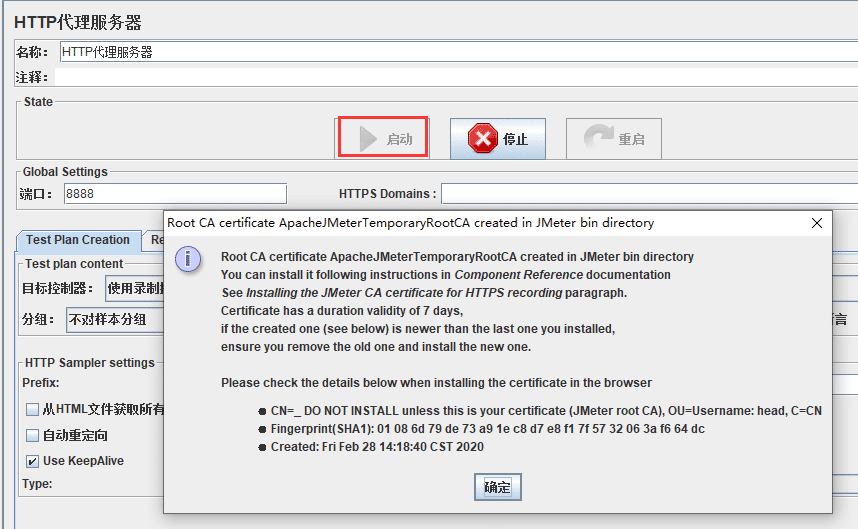
Task: Click 'Certificate has a duration validity' text
Action: coord(342,311)
